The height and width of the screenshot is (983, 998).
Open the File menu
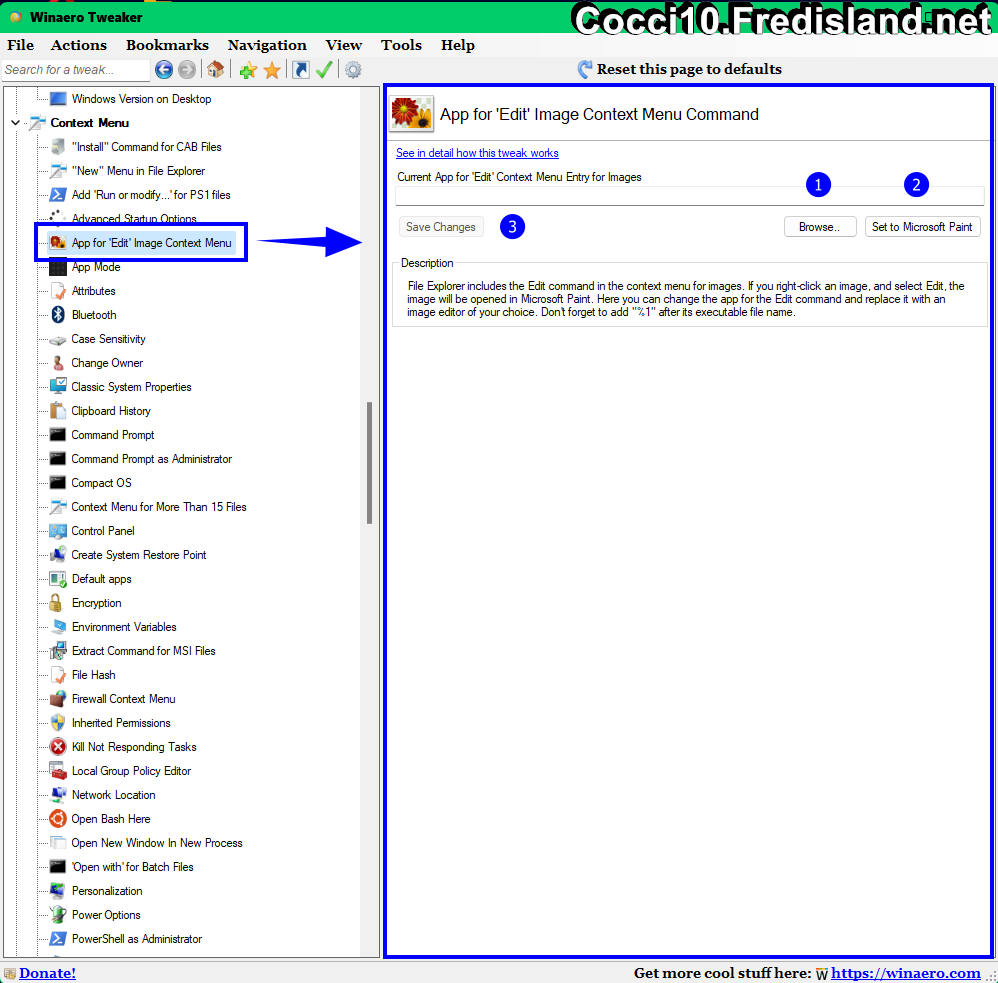click(20, 45)
